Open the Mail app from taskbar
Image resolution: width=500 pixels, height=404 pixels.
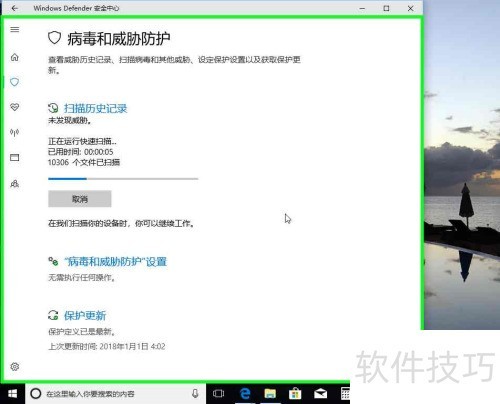point(320,394)
